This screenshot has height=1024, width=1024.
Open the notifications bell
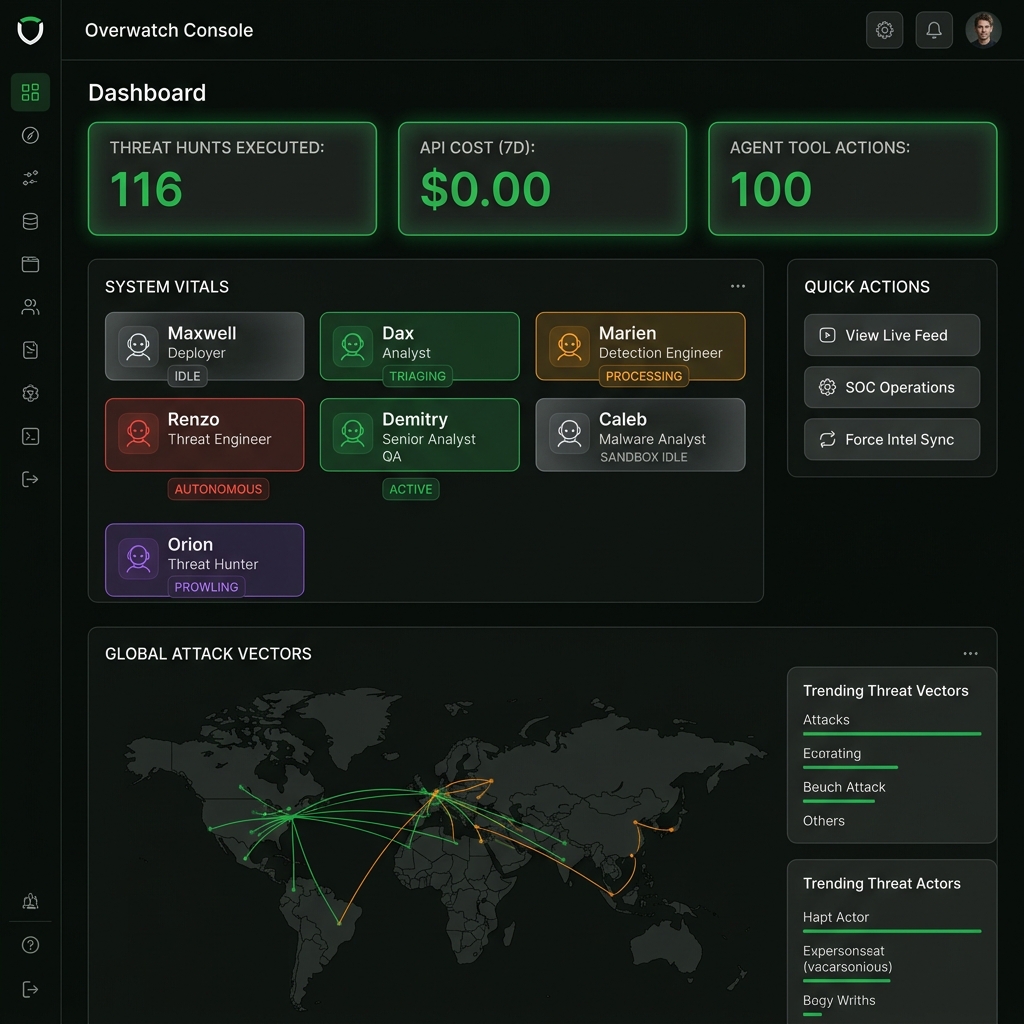(934, 30)
